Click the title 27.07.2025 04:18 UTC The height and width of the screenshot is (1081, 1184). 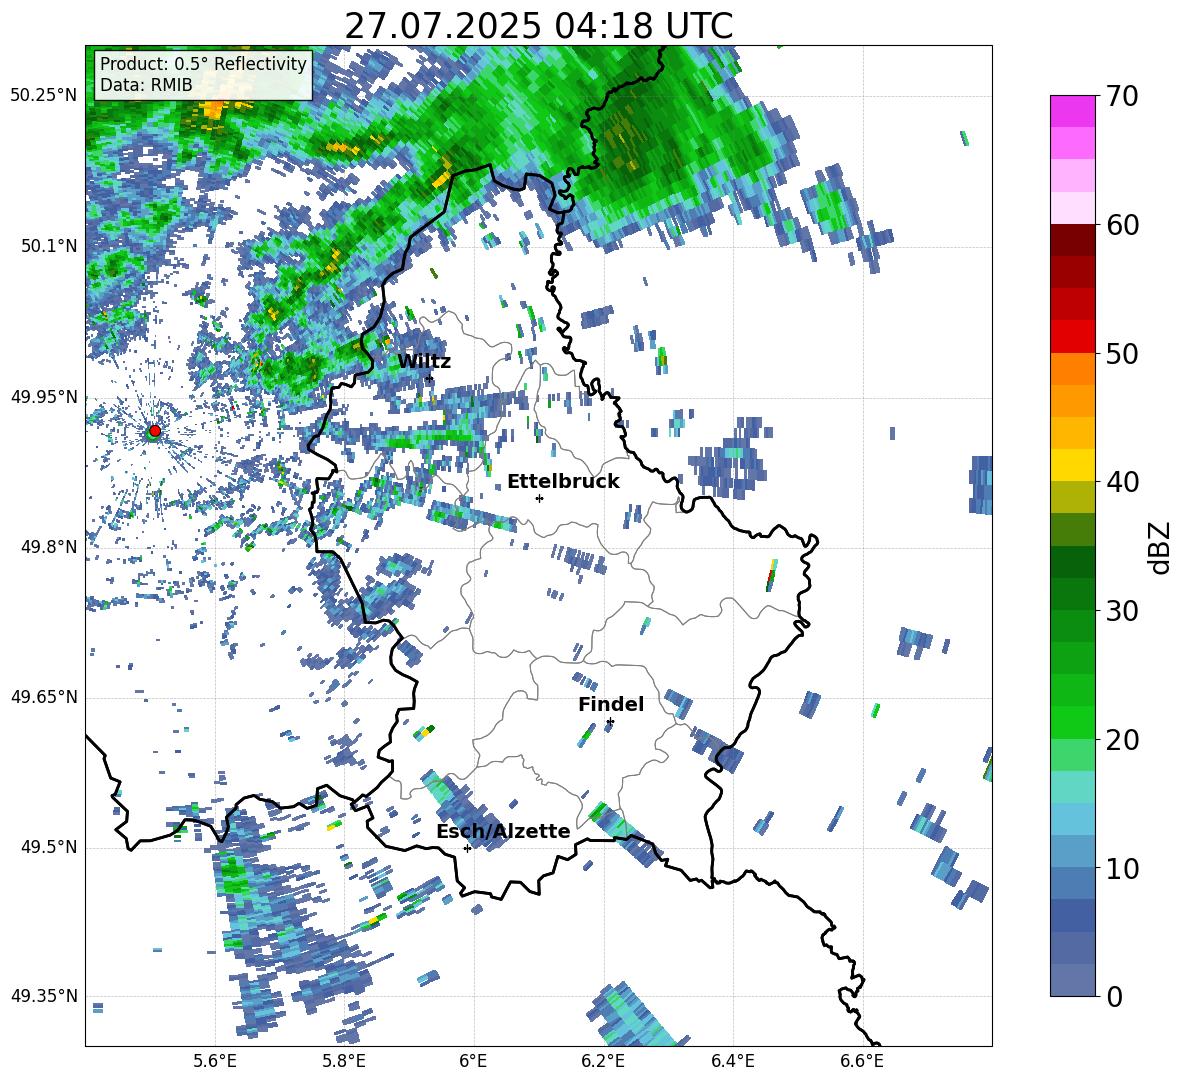pos(539,26)
